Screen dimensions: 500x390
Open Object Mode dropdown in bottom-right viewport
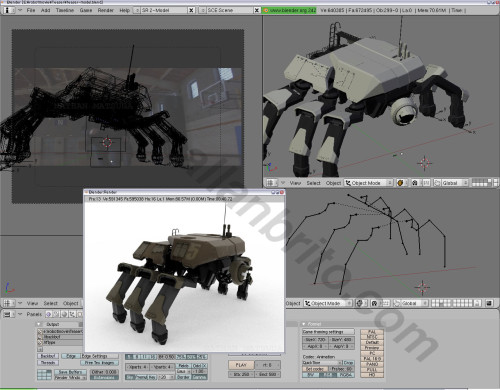click(x=328, y=303)
